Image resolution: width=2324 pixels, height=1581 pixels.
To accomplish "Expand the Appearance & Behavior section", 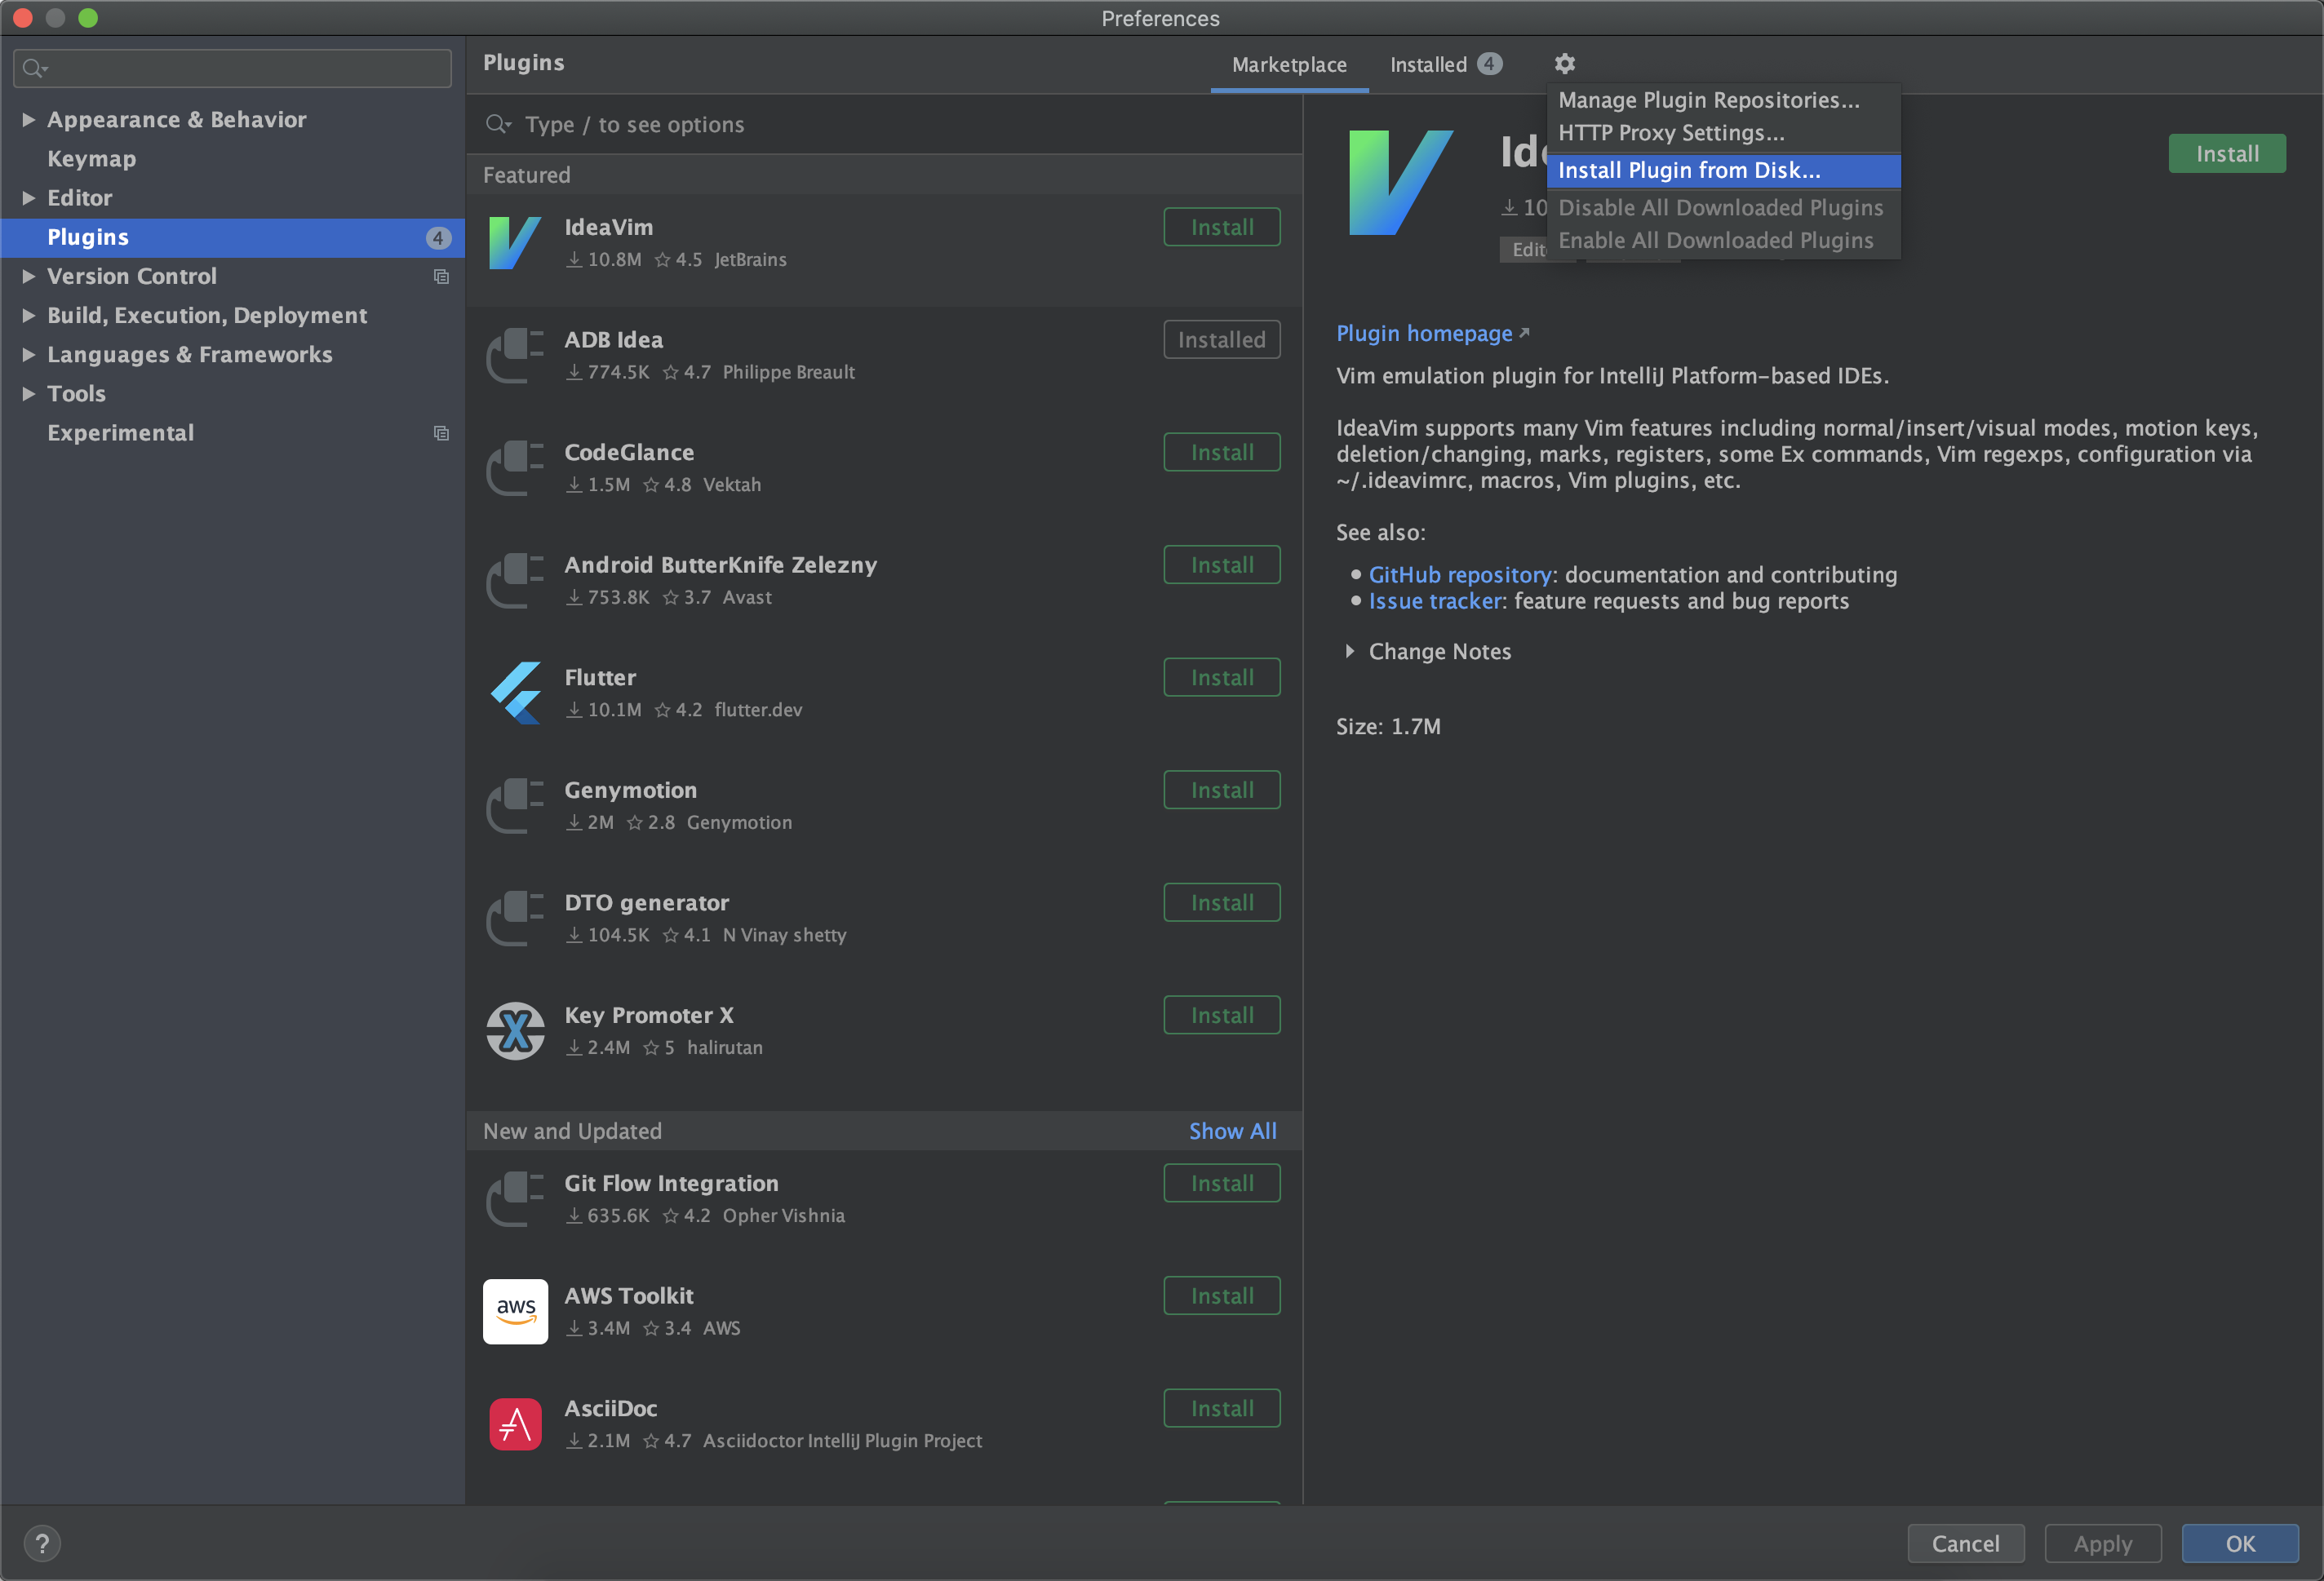I will (29, 120).
